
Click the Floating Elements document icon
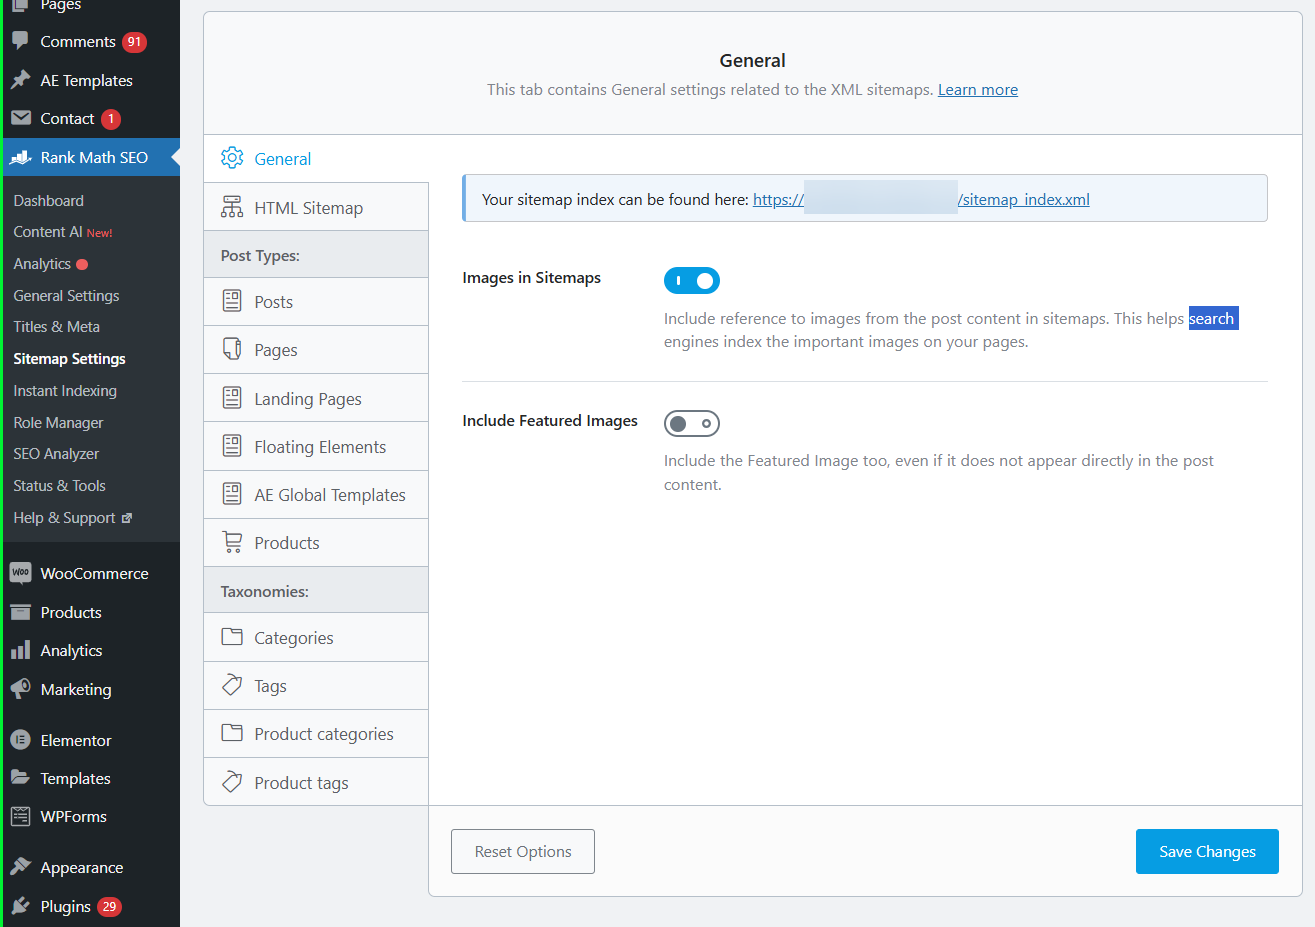coord(232,446)
